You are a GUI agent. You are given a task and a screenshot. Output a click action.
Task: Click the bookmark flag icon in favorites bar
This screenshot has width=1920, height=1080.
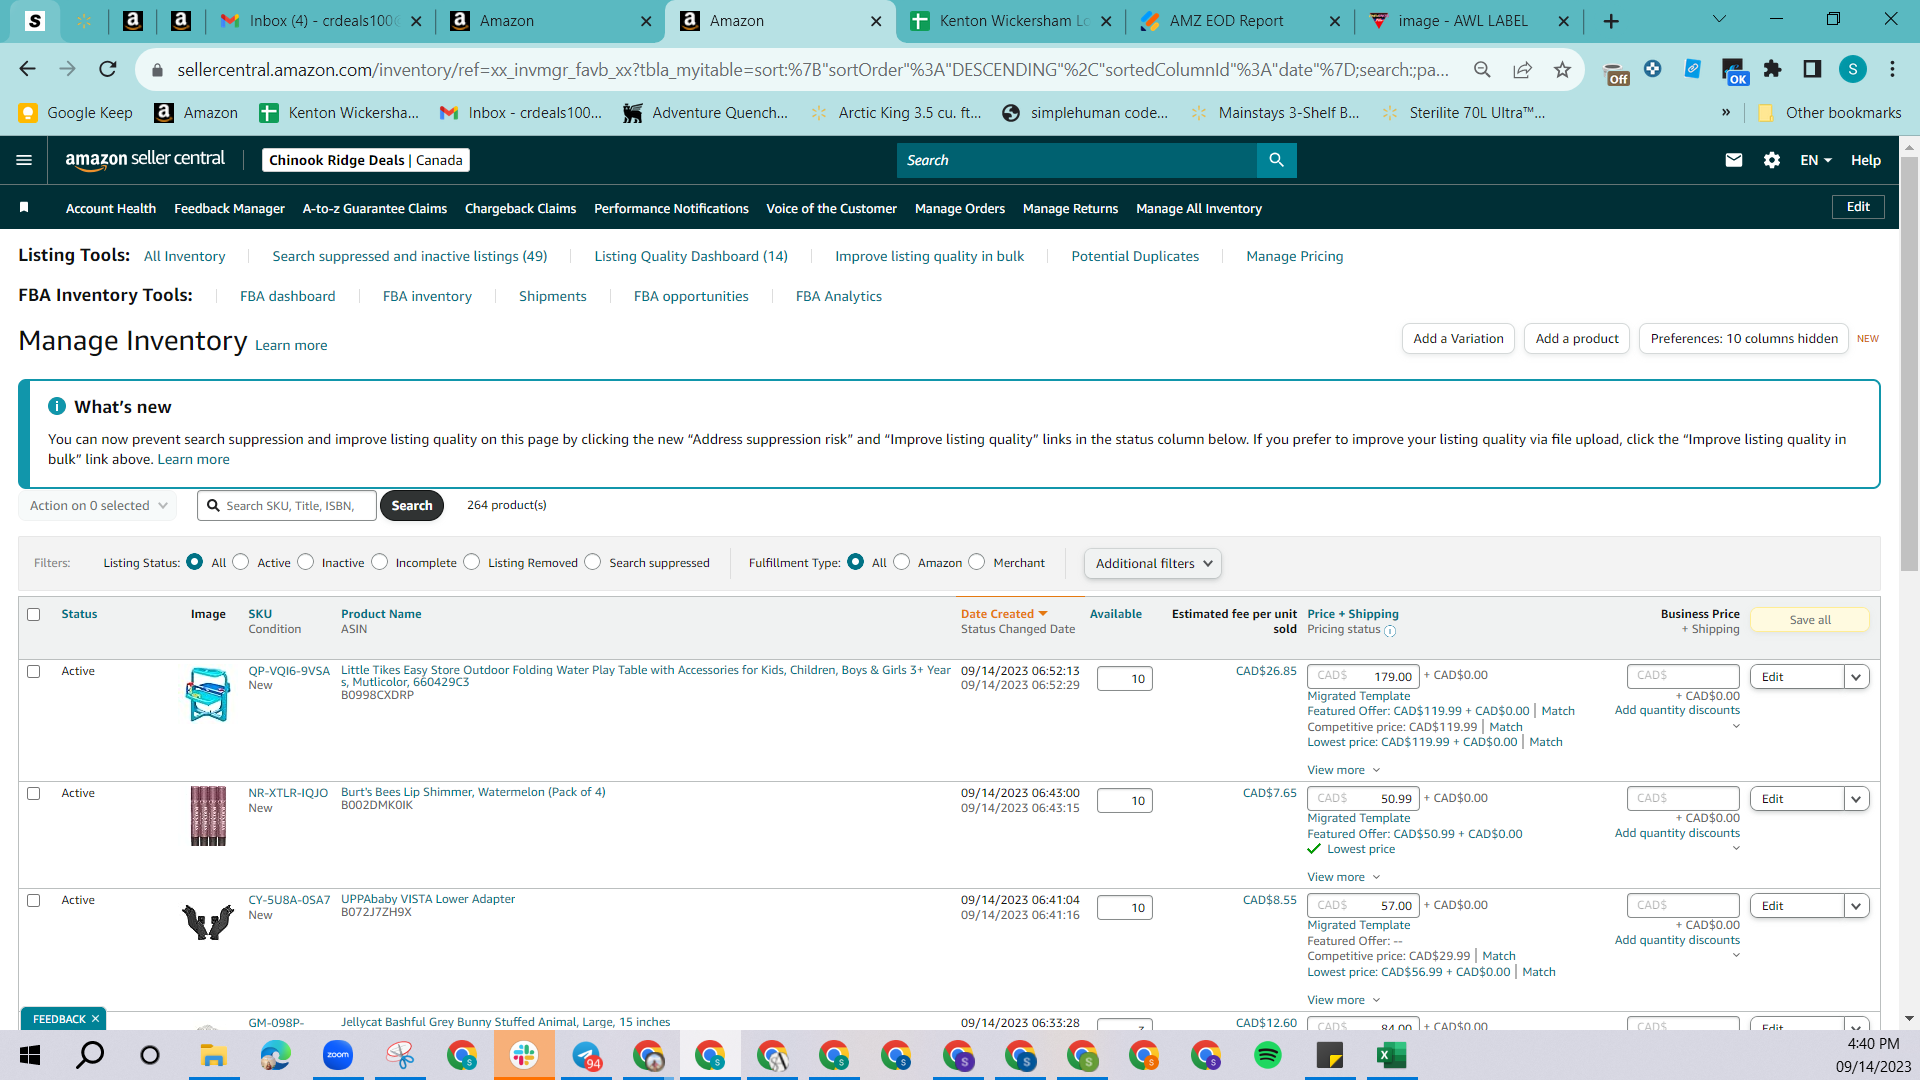[x=24, y=208]
